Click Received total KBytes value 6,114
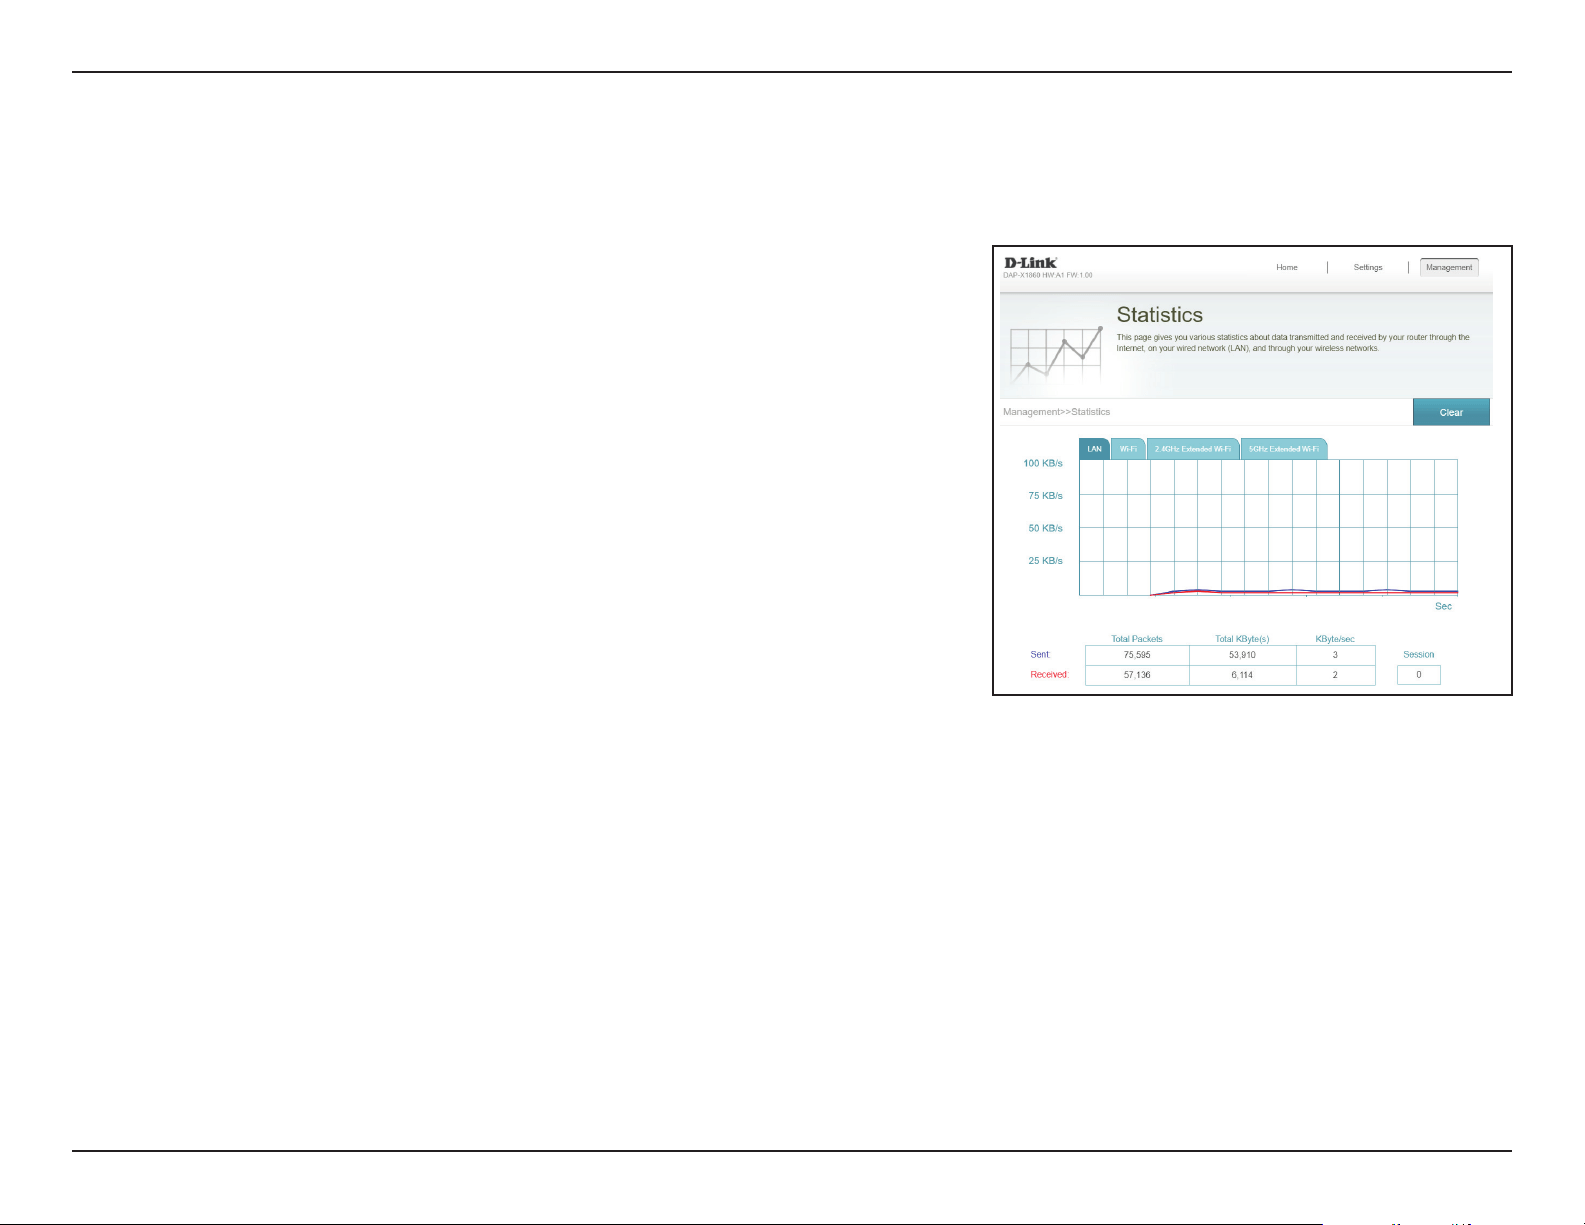This screenshot has width=1585, height=1225. pos(1242,675)
